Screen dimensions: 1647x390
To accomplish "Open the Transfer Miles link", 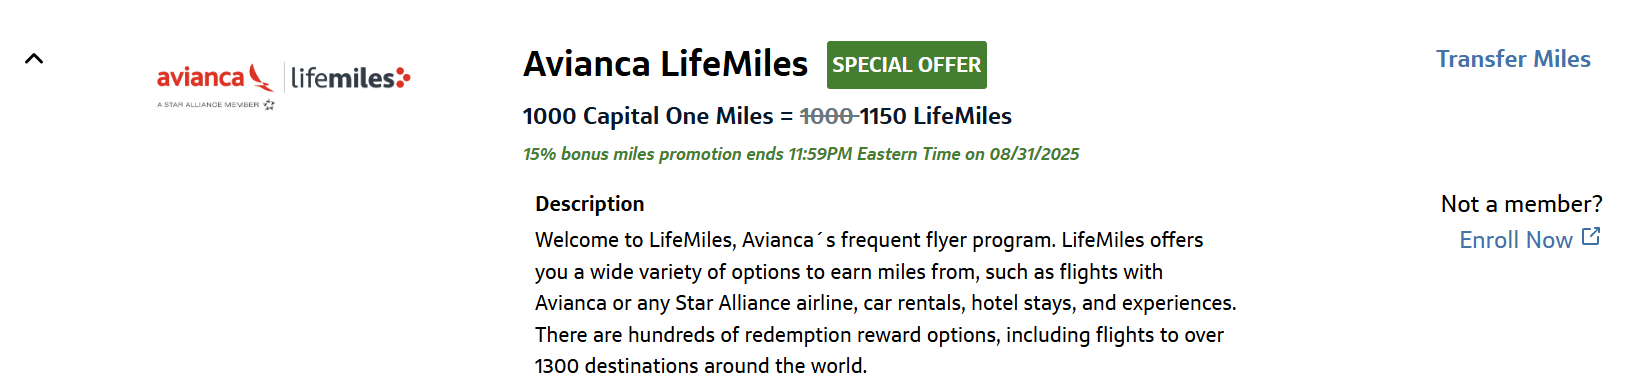I will pos(1513,59).
